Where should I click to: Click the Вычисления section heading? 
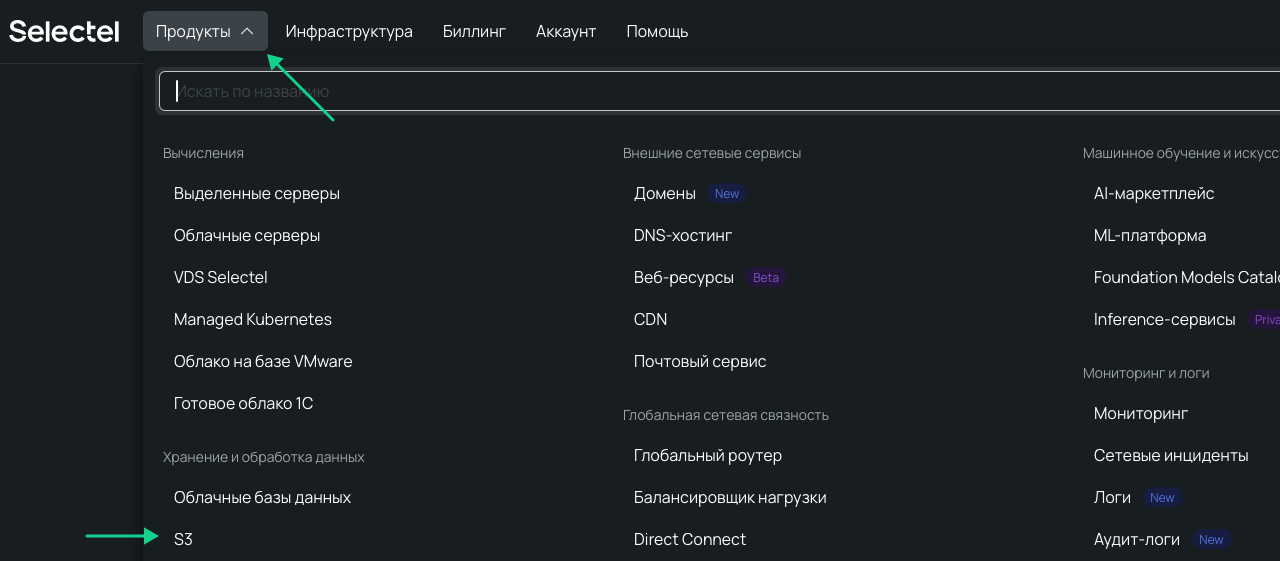203,153
